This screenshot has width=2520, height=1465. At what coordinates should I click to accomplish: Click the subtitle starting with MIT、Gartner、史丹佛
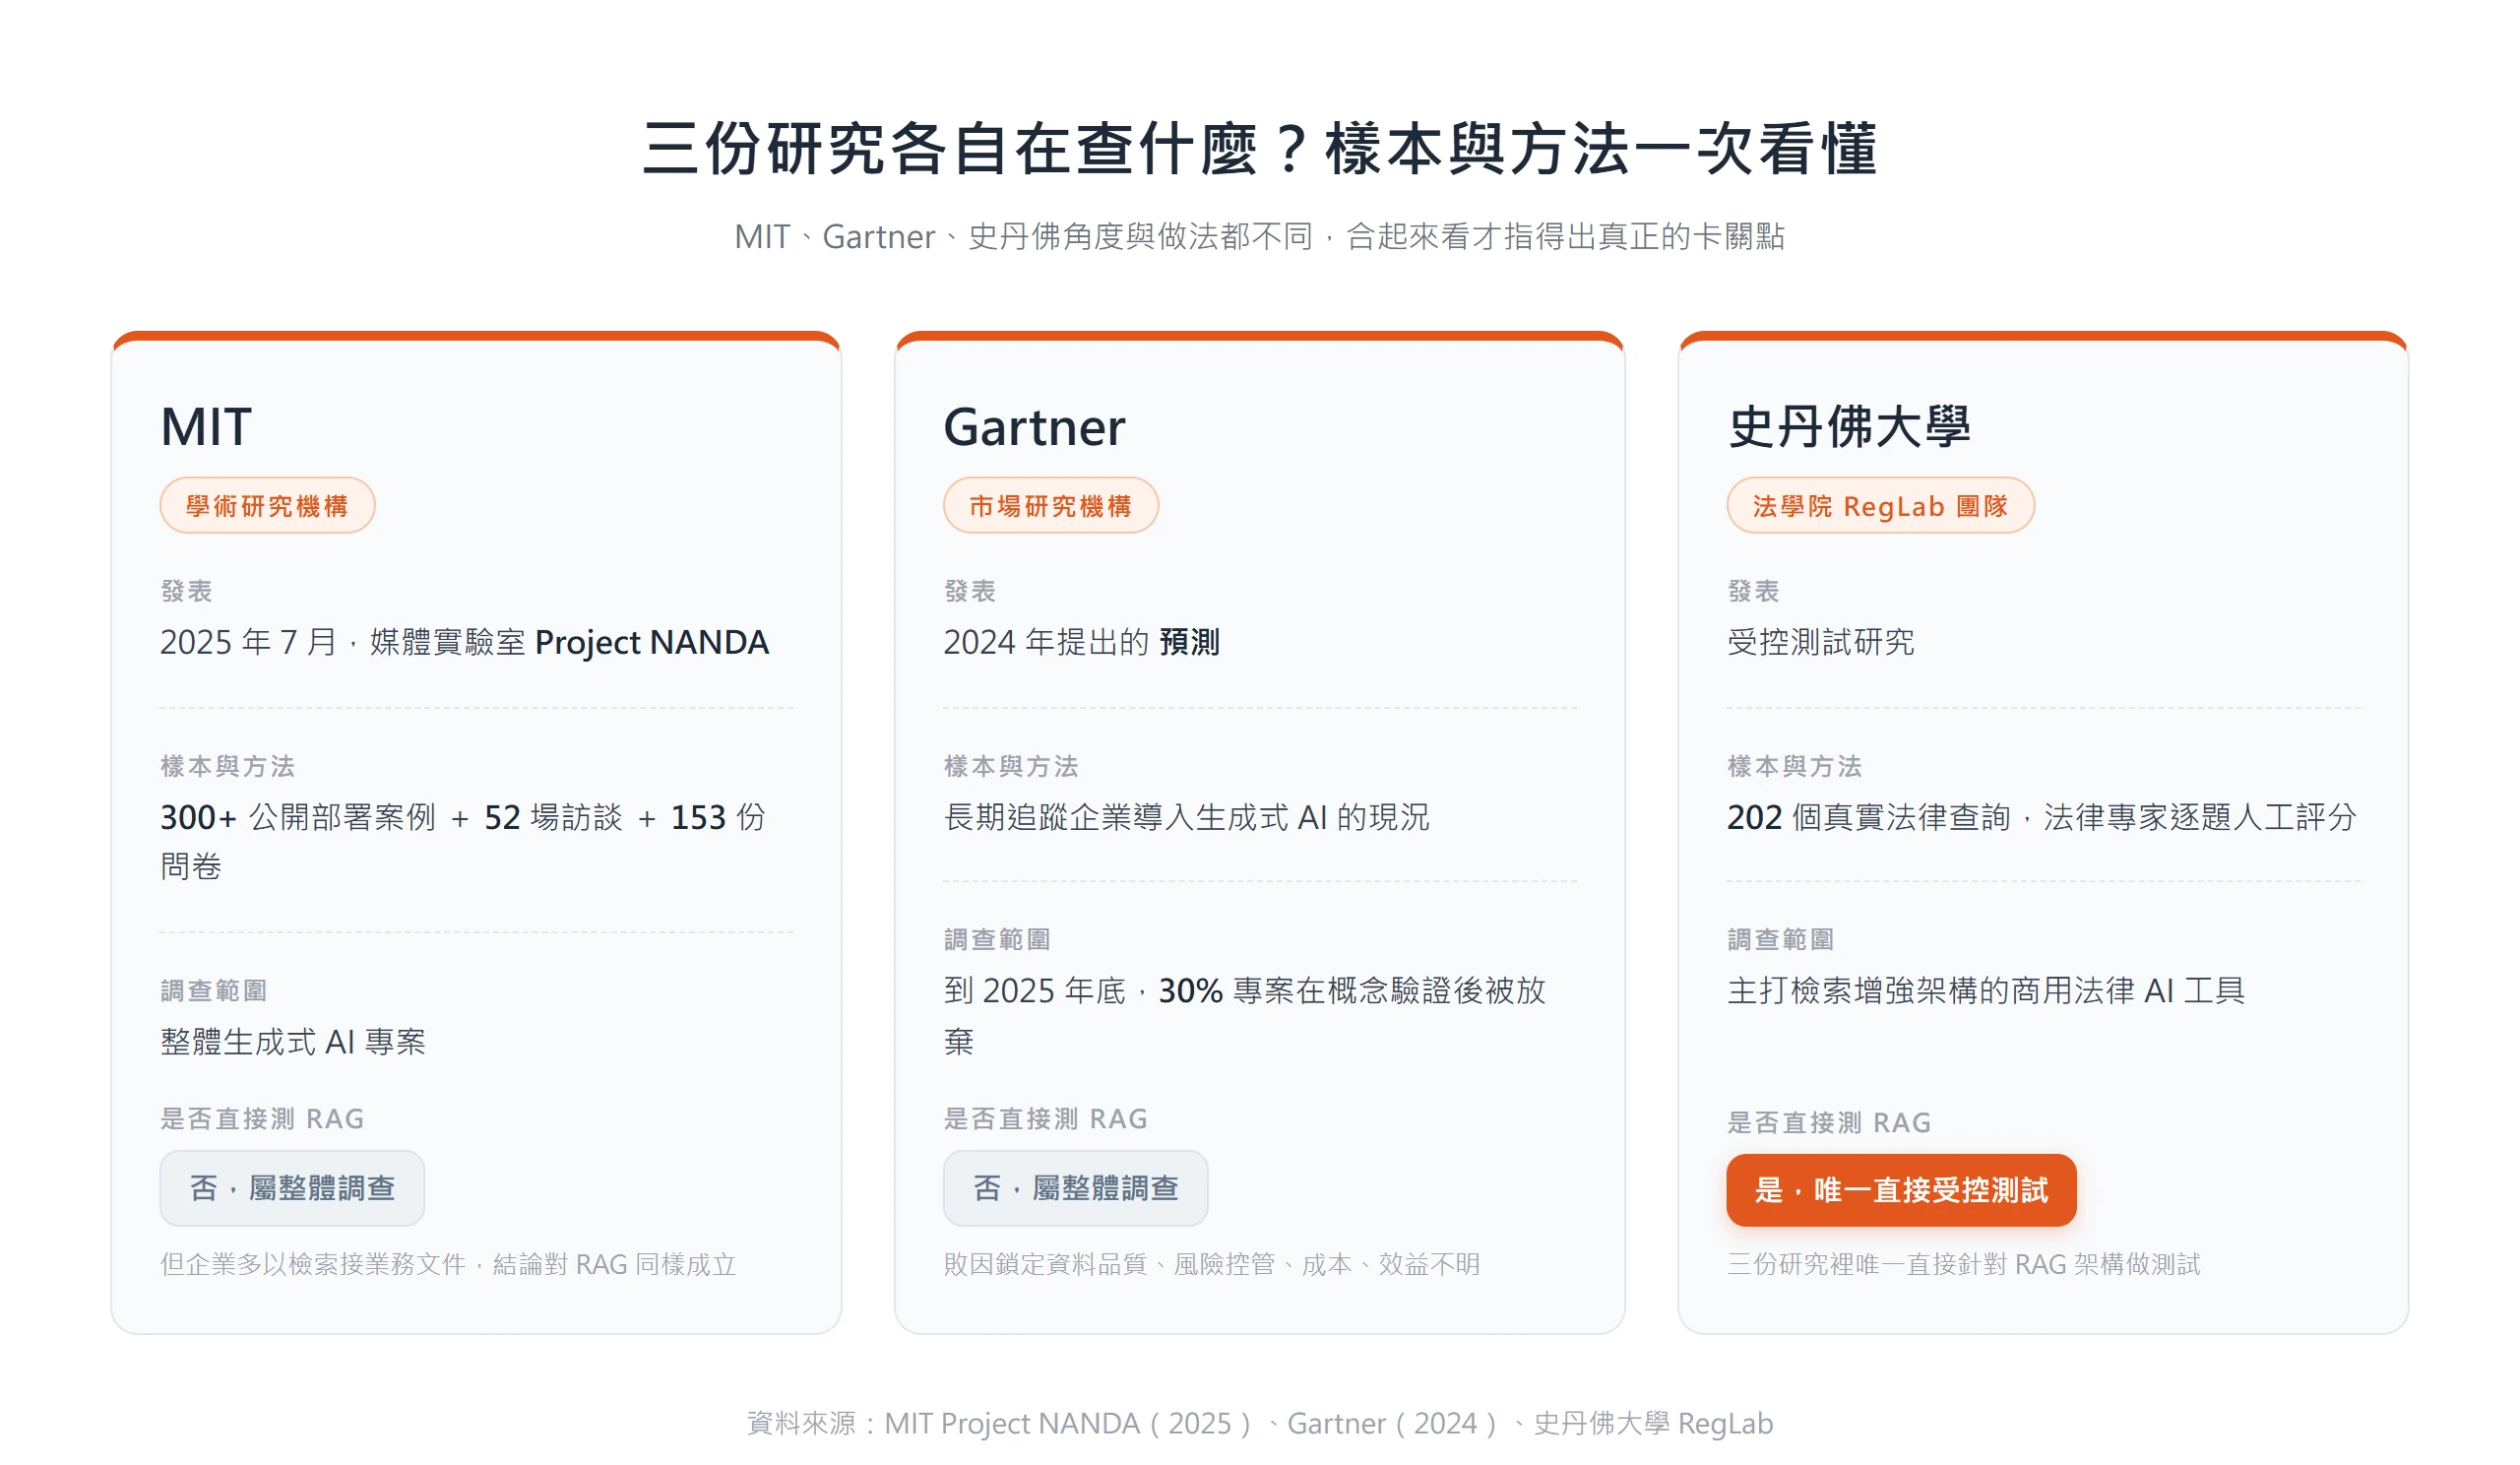[x=1259, y=236]
